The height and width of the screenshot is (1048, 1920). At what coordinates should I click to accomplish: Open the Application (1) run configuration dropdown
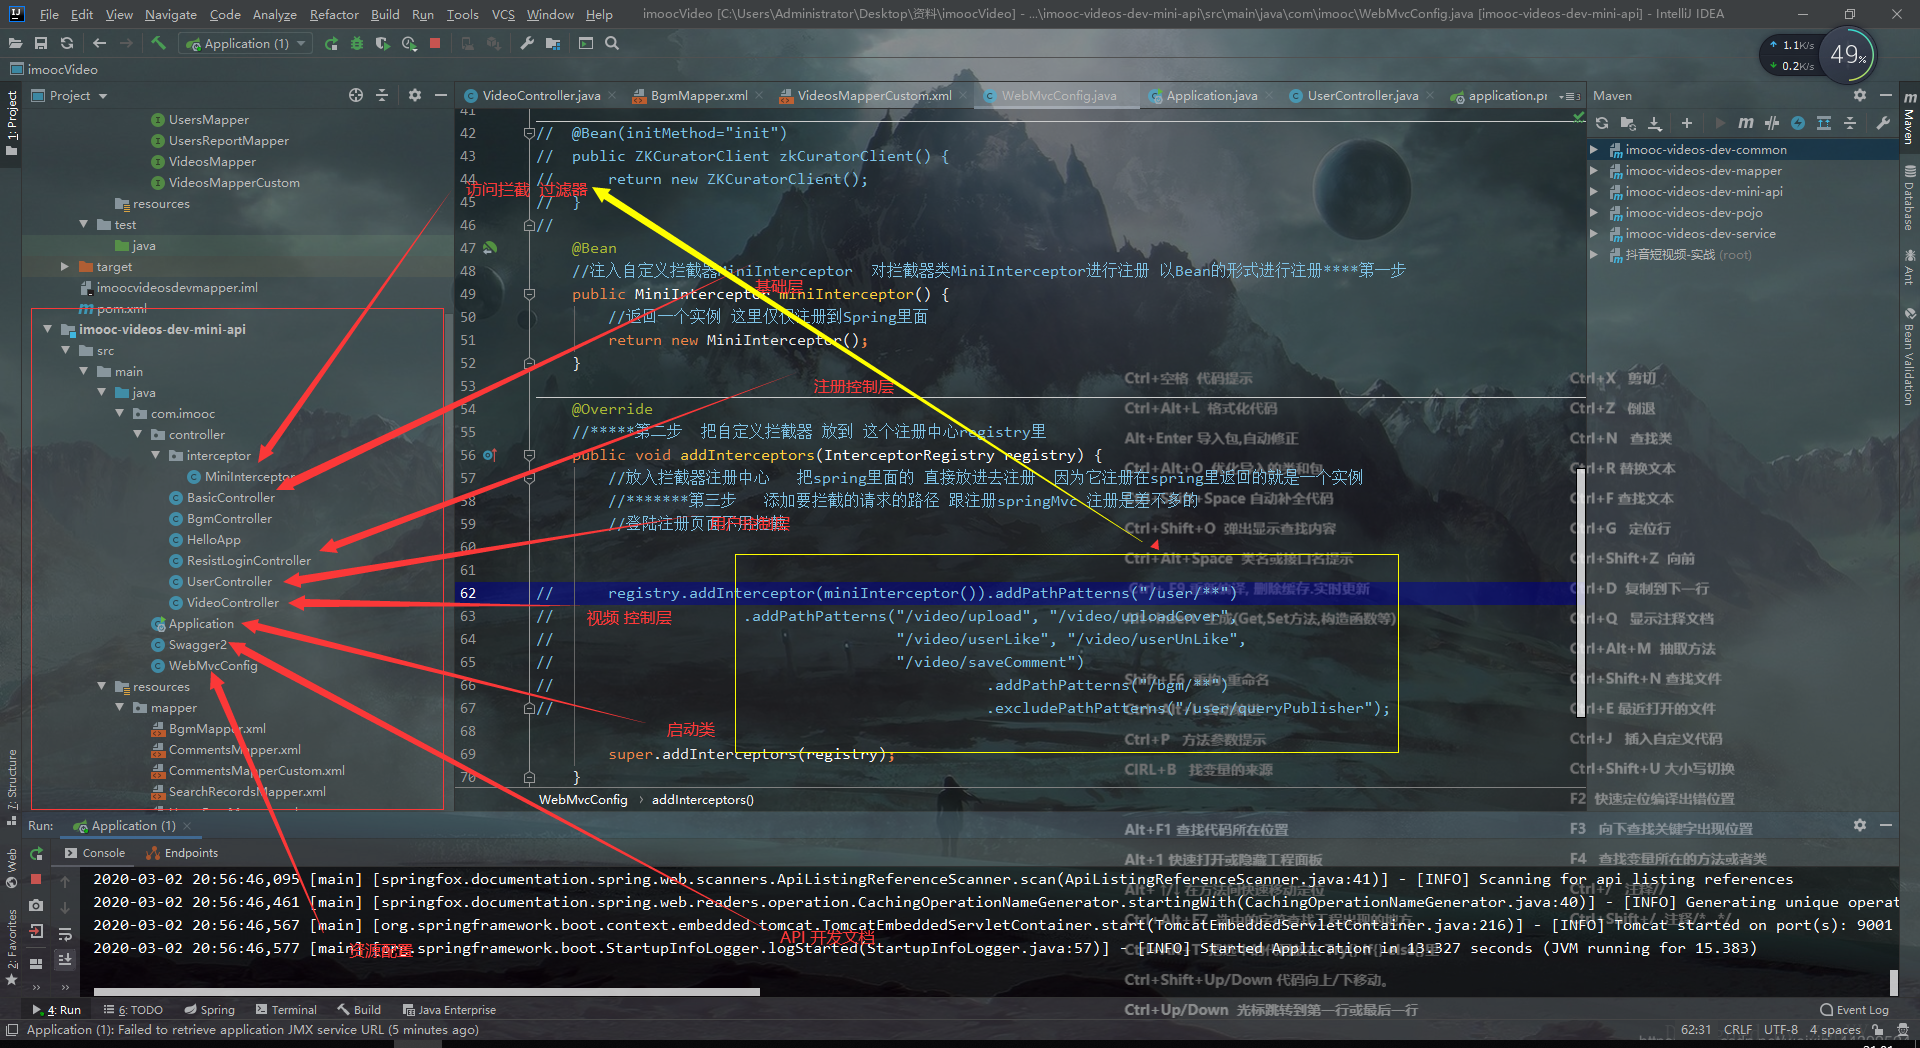(x=246, y=43)
